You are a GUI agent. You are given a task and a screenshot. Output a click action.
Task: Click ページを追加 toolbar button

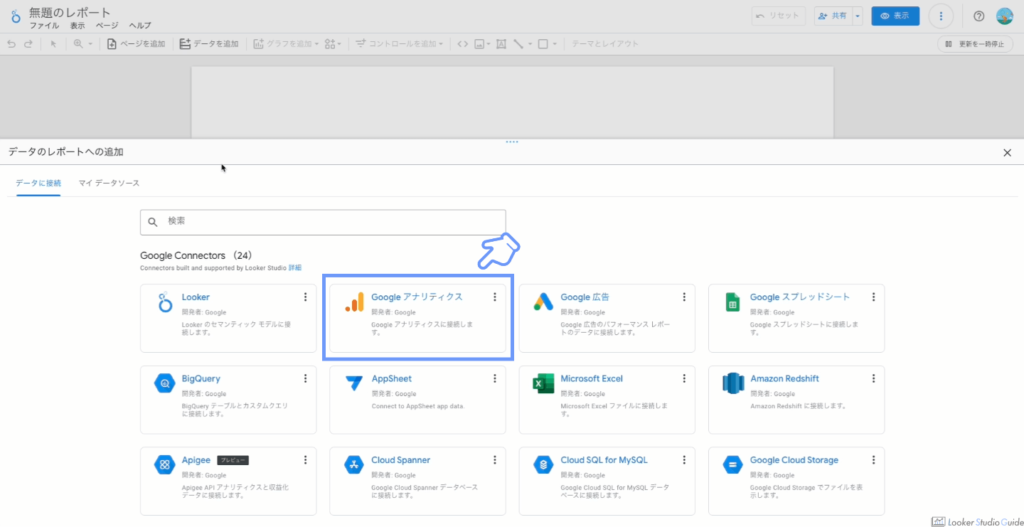[136, 44]
